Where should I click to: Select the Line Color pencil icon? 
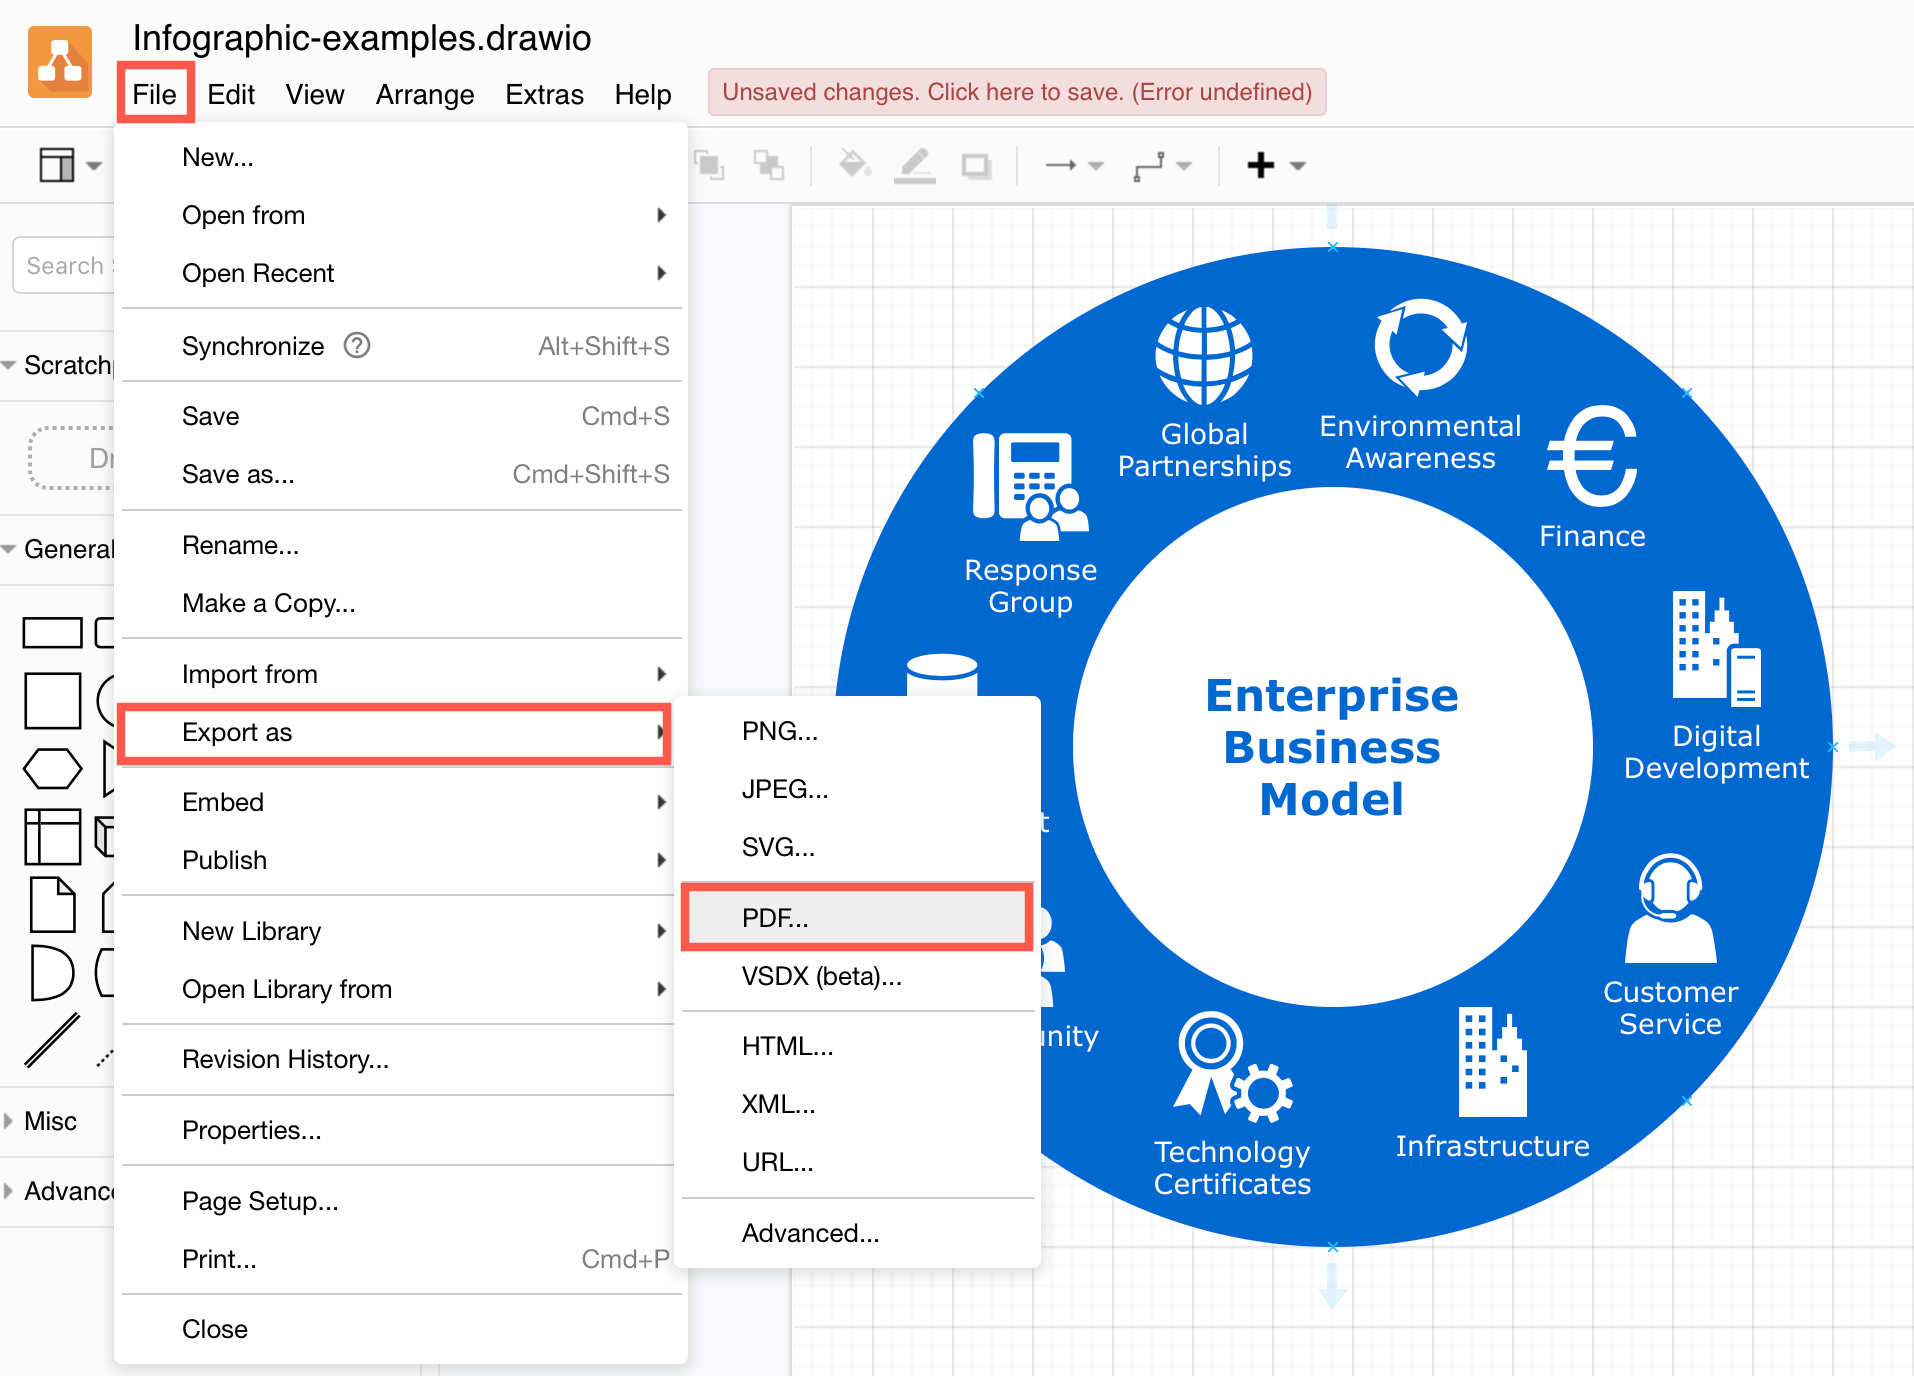coord(913,165)
